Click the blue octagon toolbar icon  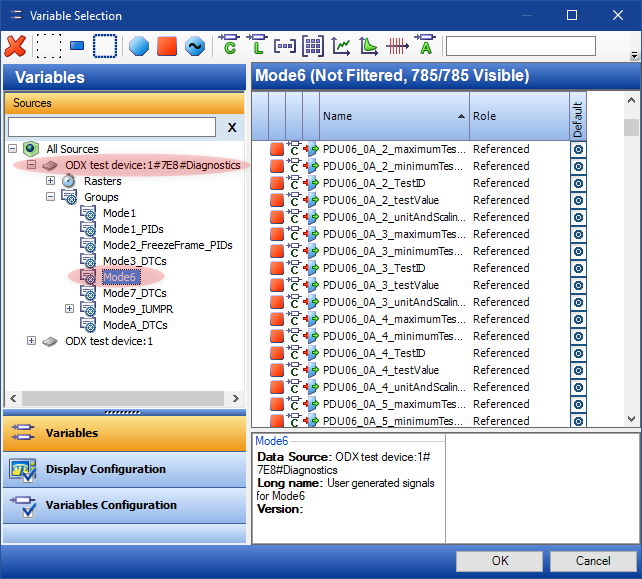(139, 46)
